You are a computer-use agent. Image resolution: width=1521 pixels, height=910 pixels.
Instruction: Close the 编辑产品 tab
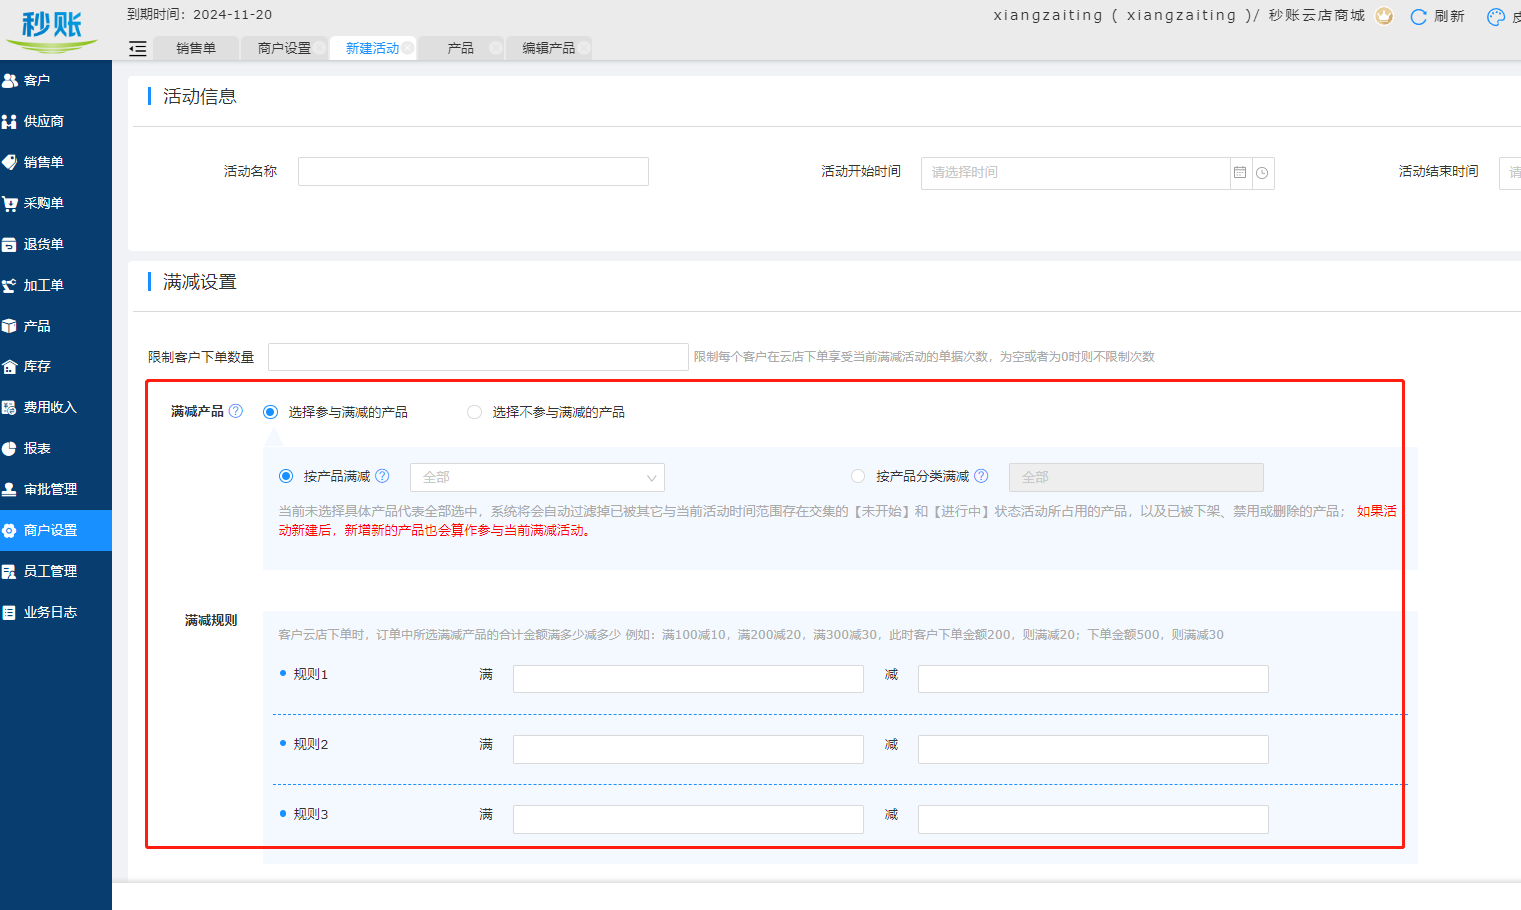[x=583, y=48]
